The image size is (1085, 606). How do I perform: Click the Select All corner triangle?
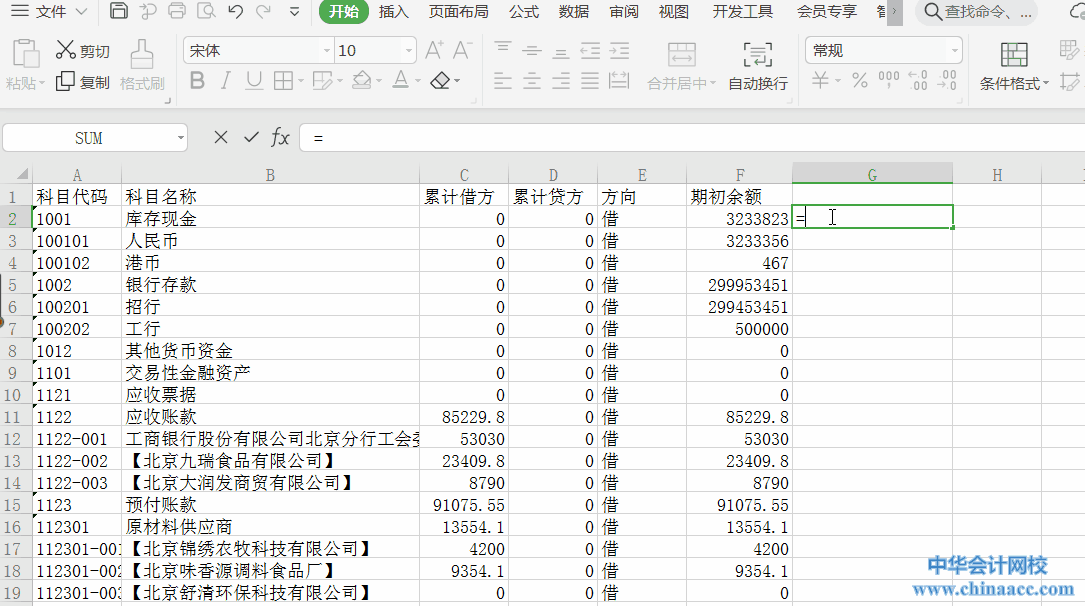(x=22, y=174)
